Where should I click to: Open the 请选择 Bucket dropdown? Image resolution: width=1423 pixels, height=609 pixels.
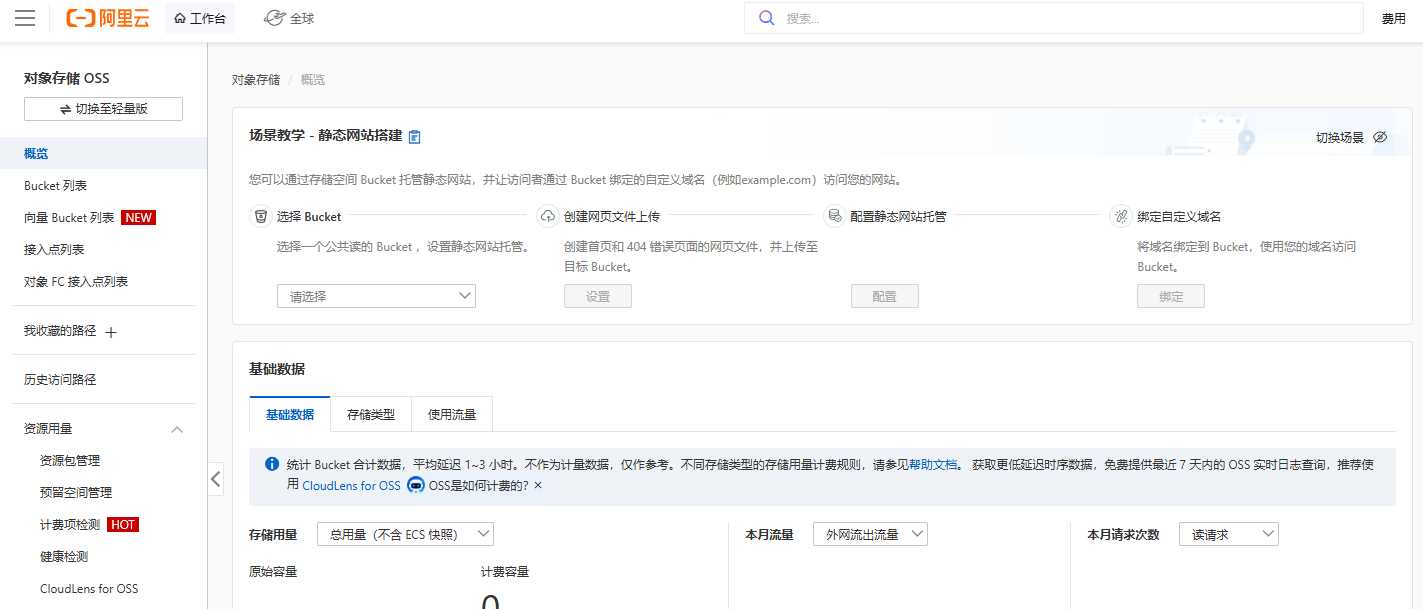tap(376, 295)
